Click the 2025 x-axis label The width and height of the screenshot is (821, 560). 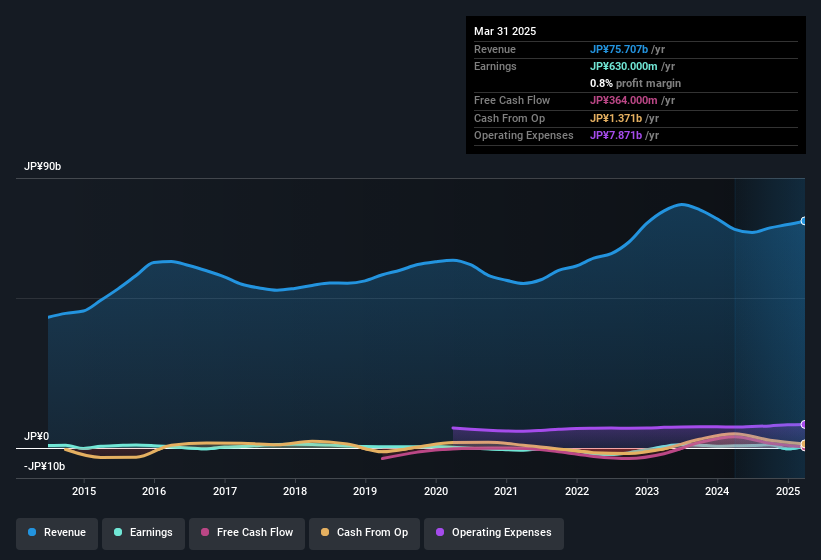[787, 491]
